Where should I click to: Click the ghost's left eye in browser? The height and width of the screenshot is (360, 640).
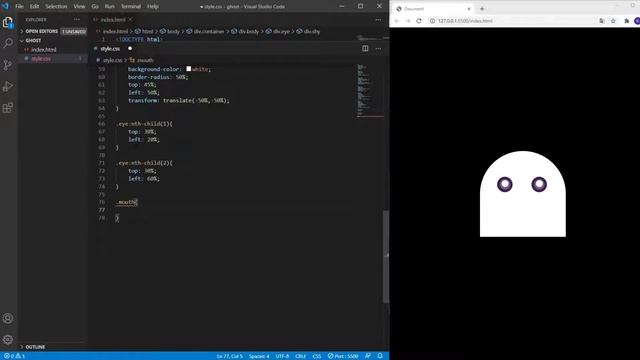505,184
